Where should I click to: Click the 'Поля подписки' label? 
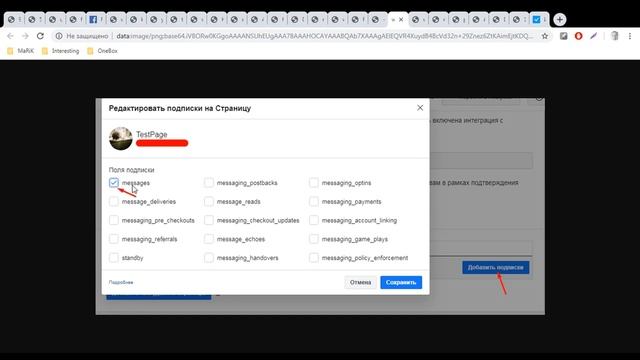(131, 170)
